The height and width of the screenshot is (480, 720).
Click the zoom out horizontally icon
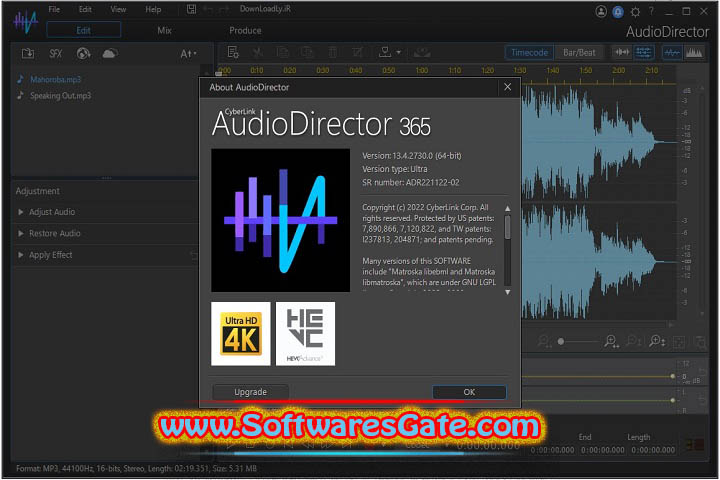click(545, 341)
